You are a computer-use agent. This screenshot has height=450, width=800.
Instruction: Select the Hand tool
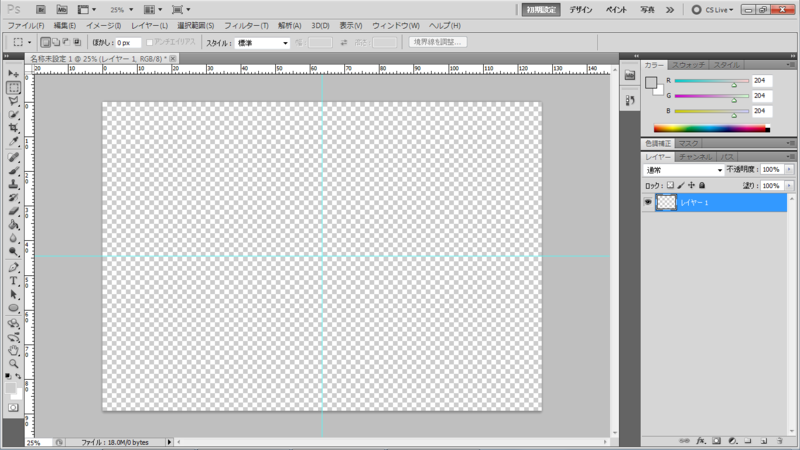[13, 351]
